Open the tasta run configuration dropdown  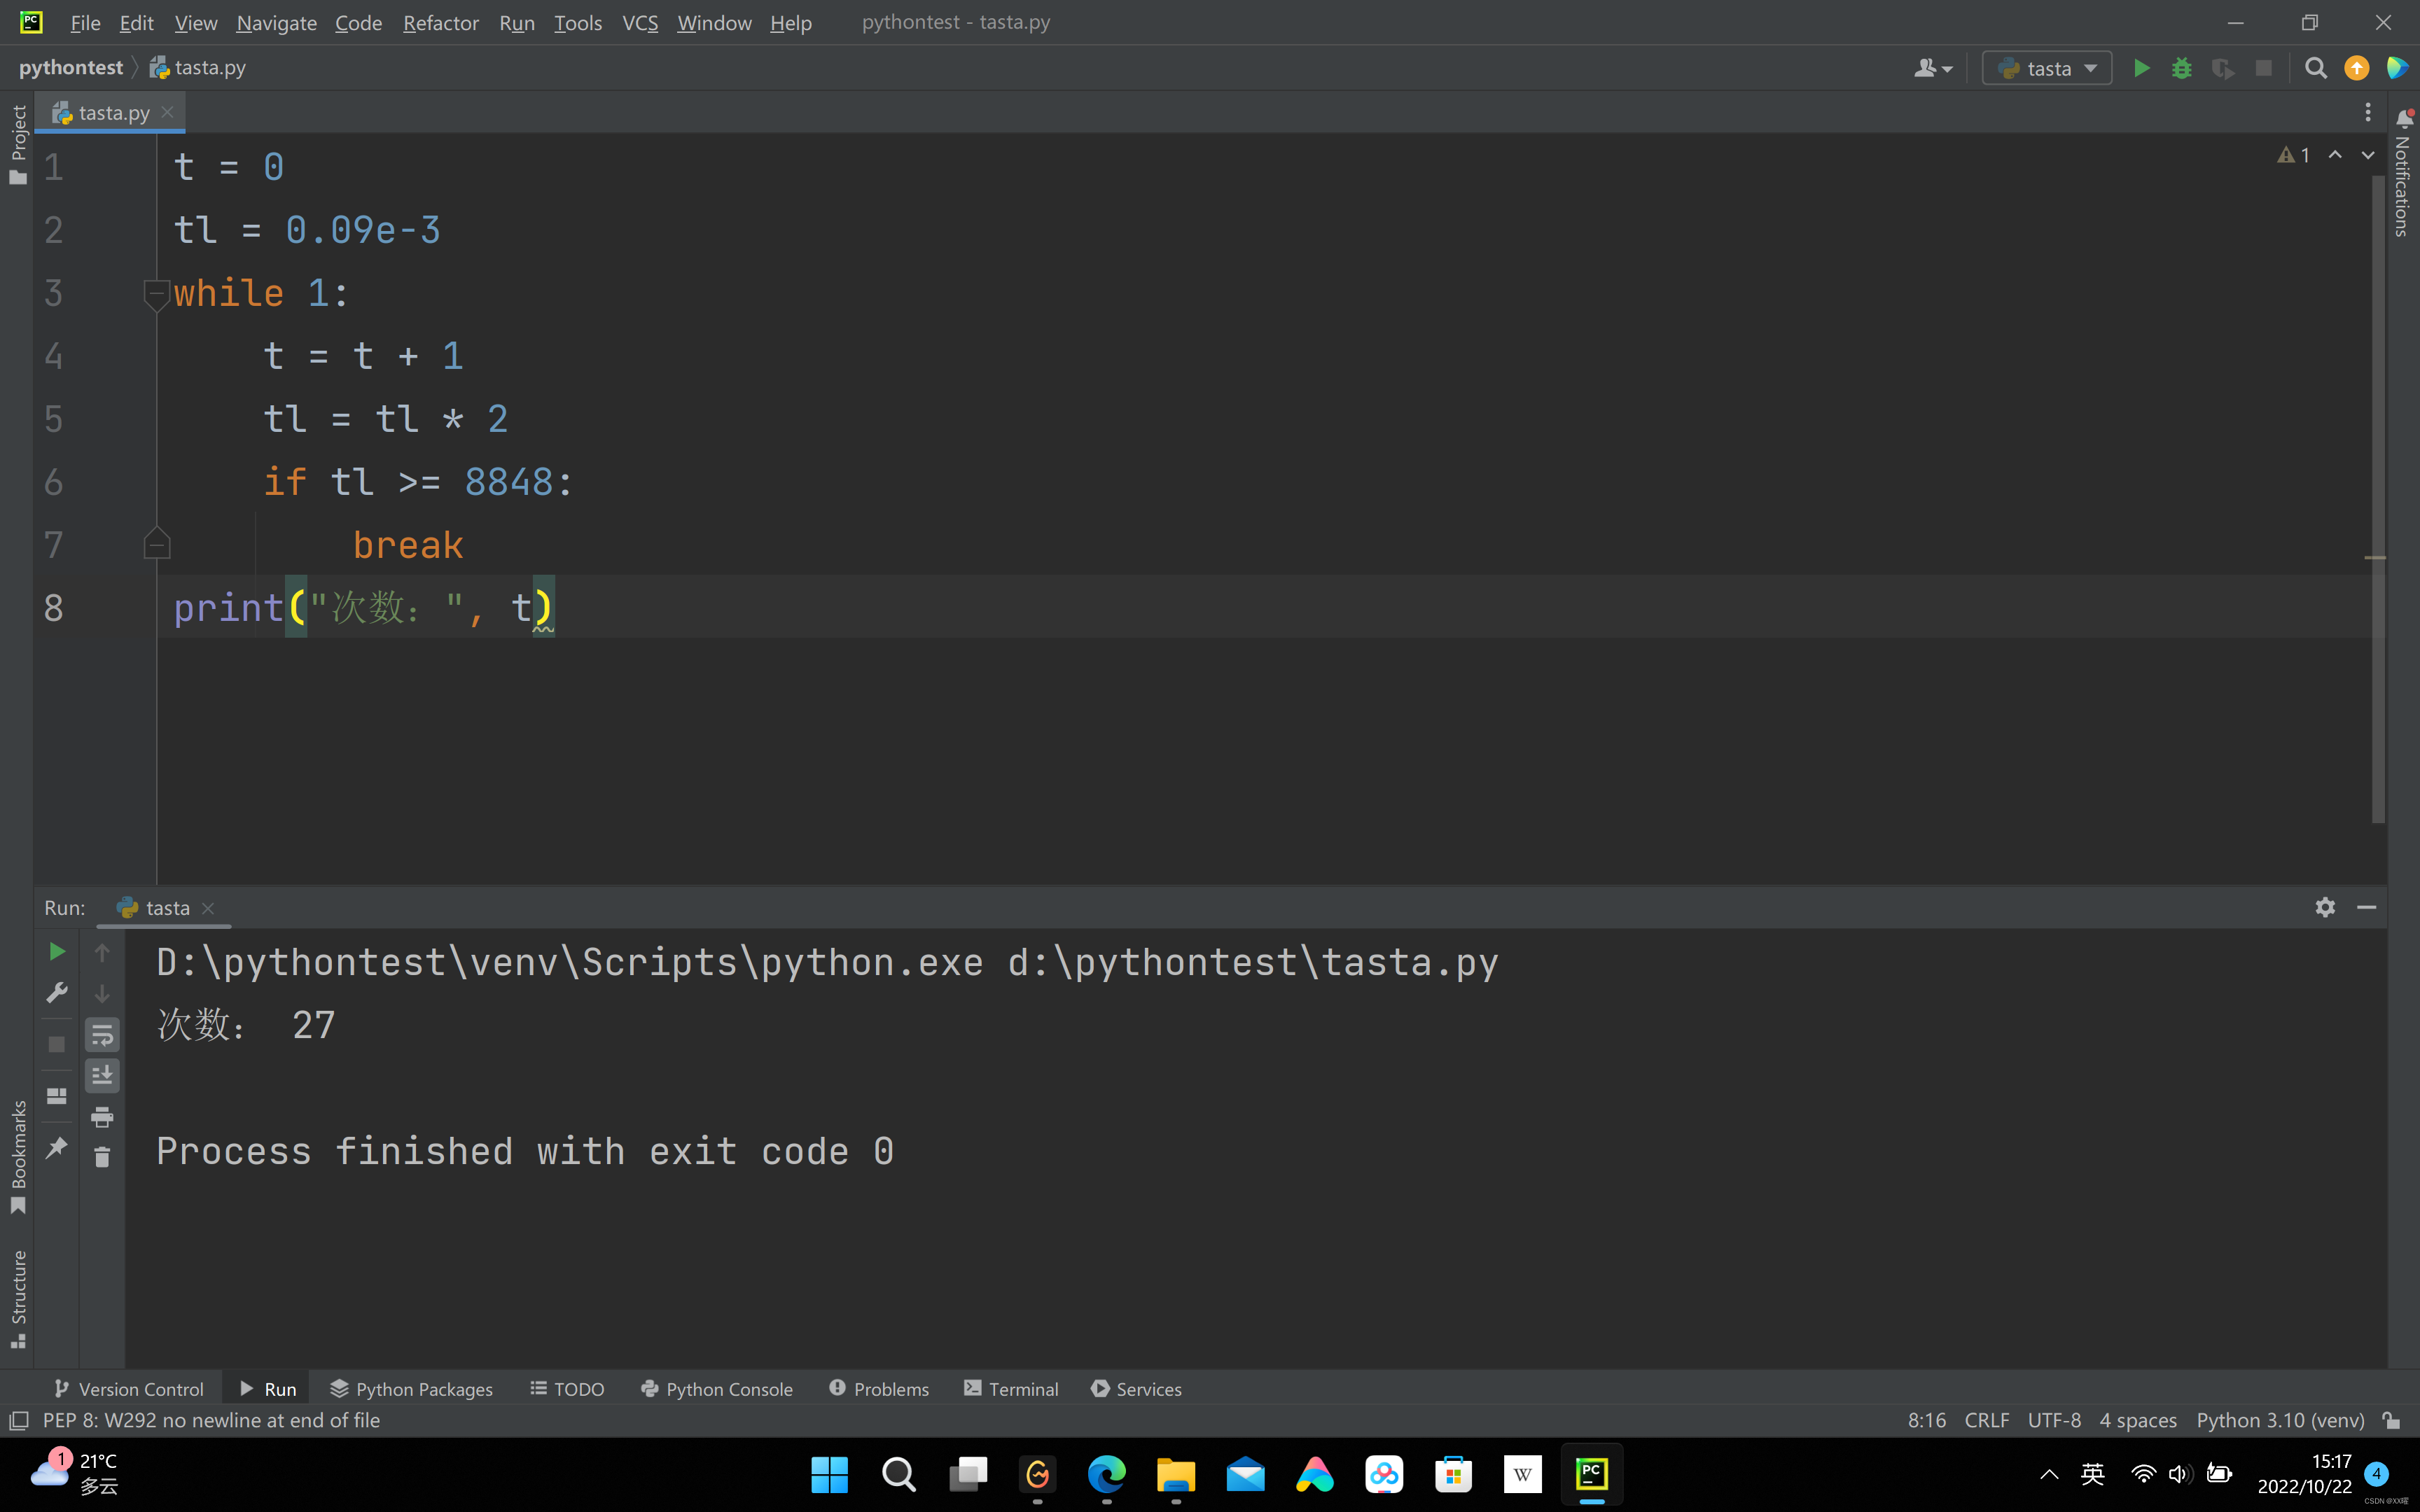click(x=2047, y=68)
